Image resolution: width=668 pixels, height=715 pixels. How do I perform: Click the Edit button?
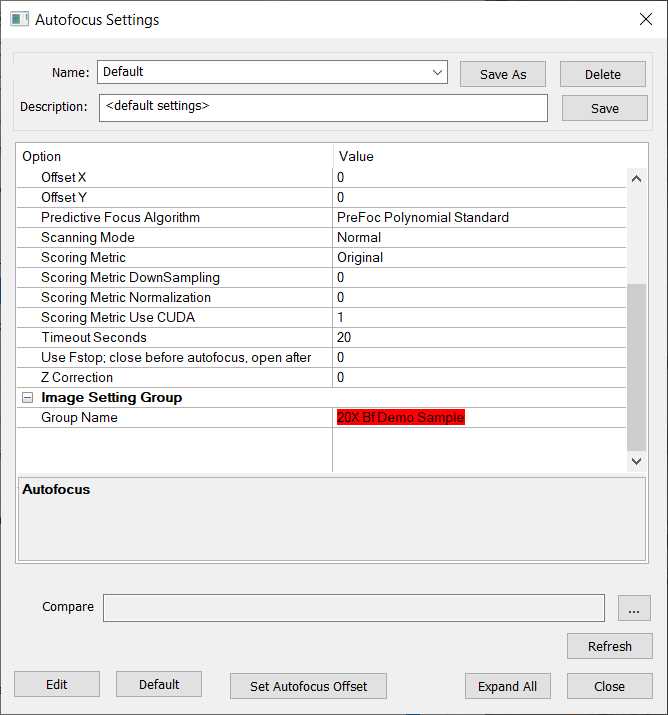(57, 684)
